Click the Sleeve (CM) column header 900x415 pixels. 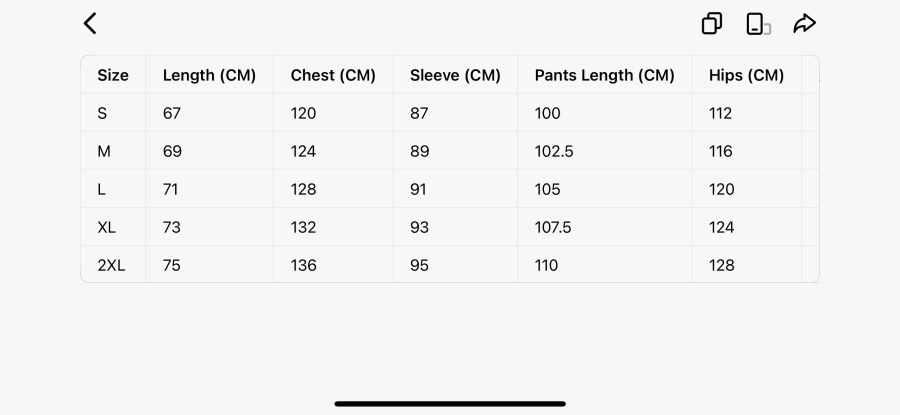(455, 75)
